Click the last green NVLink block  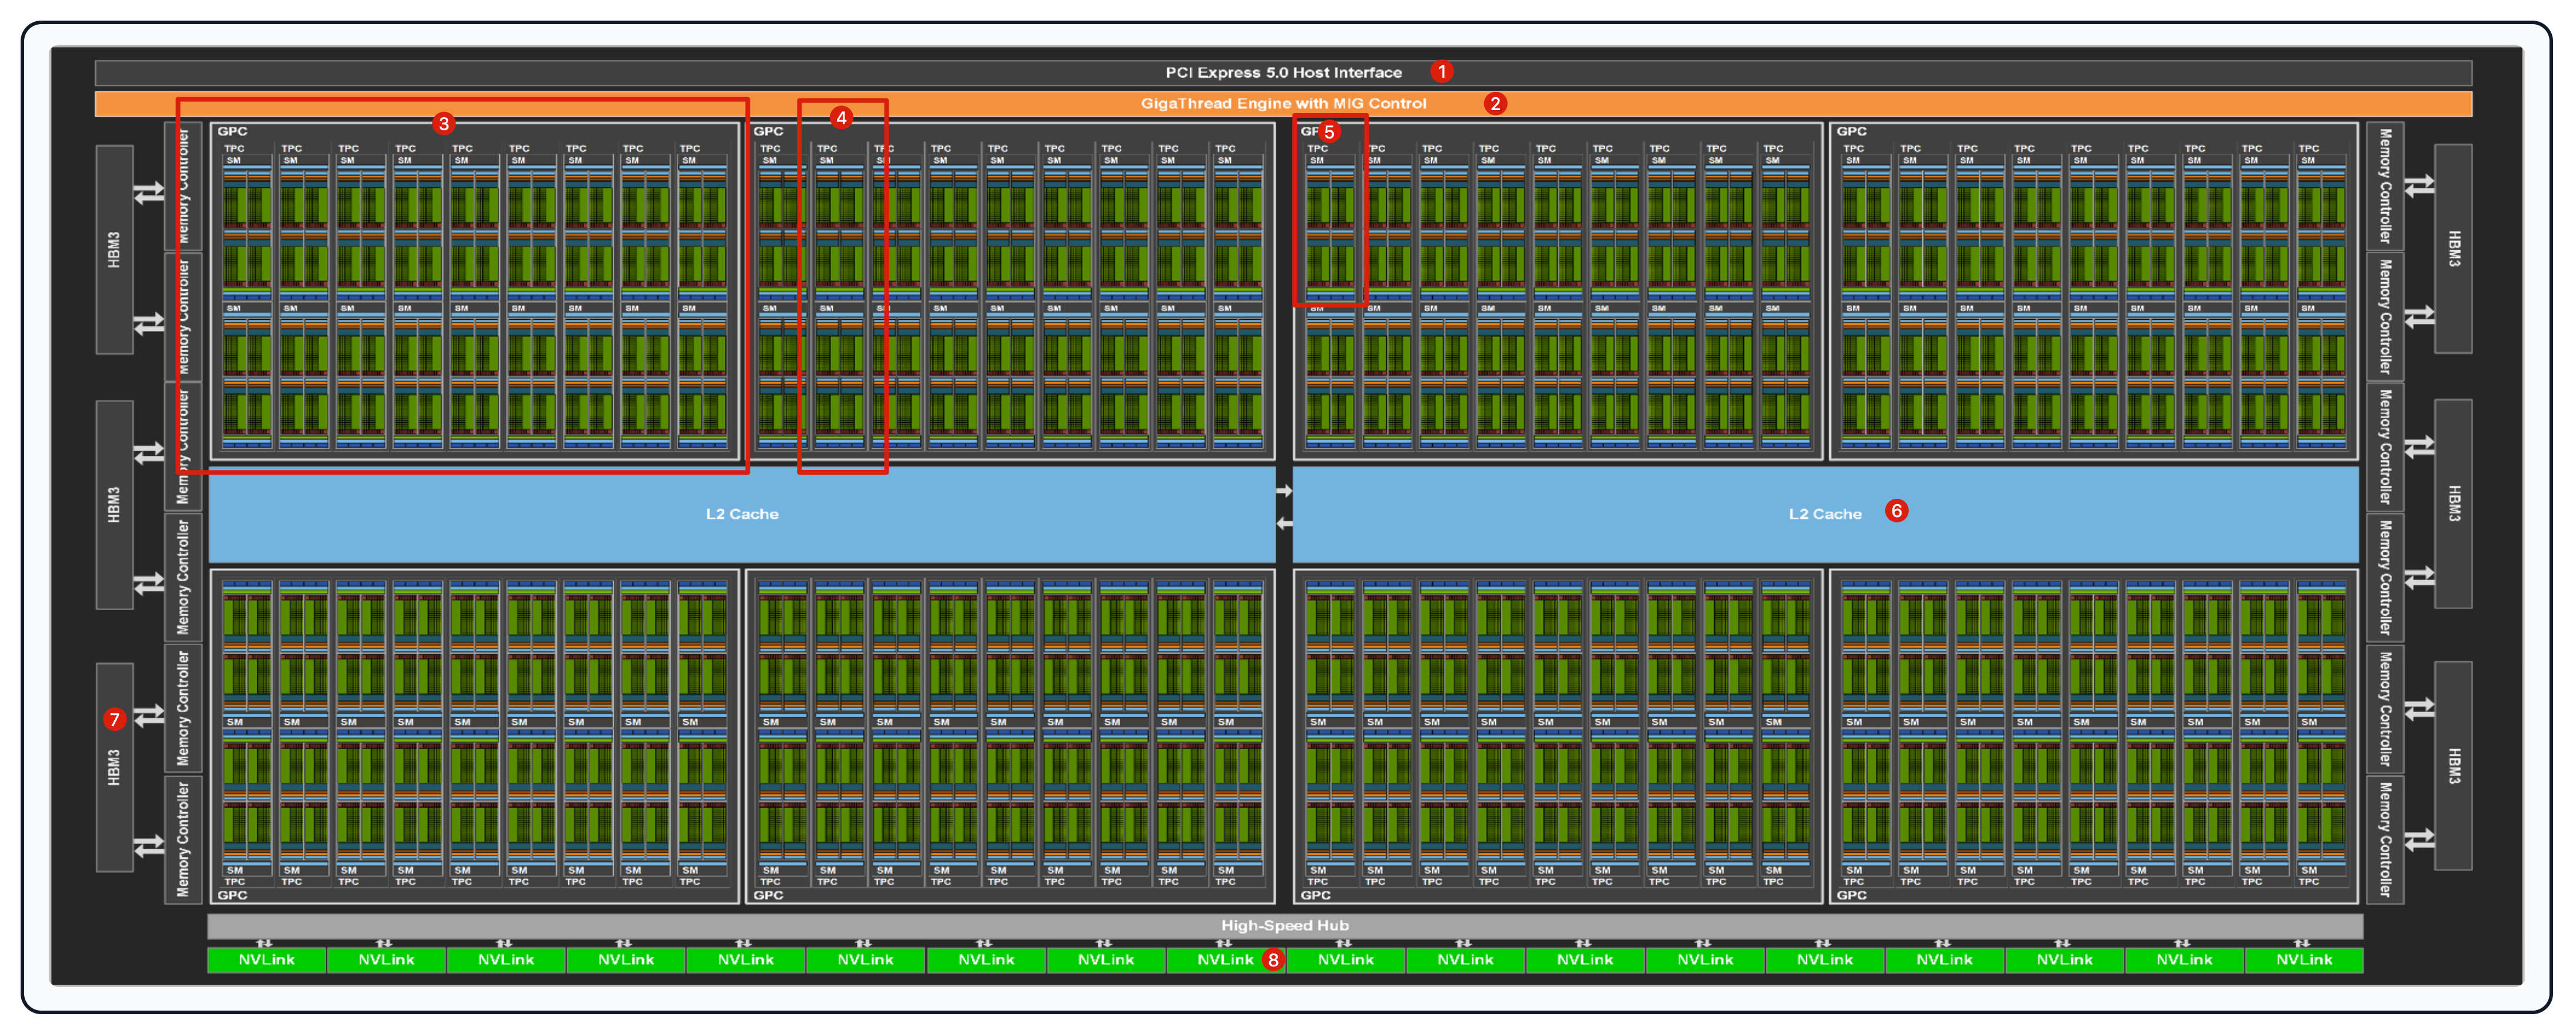click(x=2304, y=960)
